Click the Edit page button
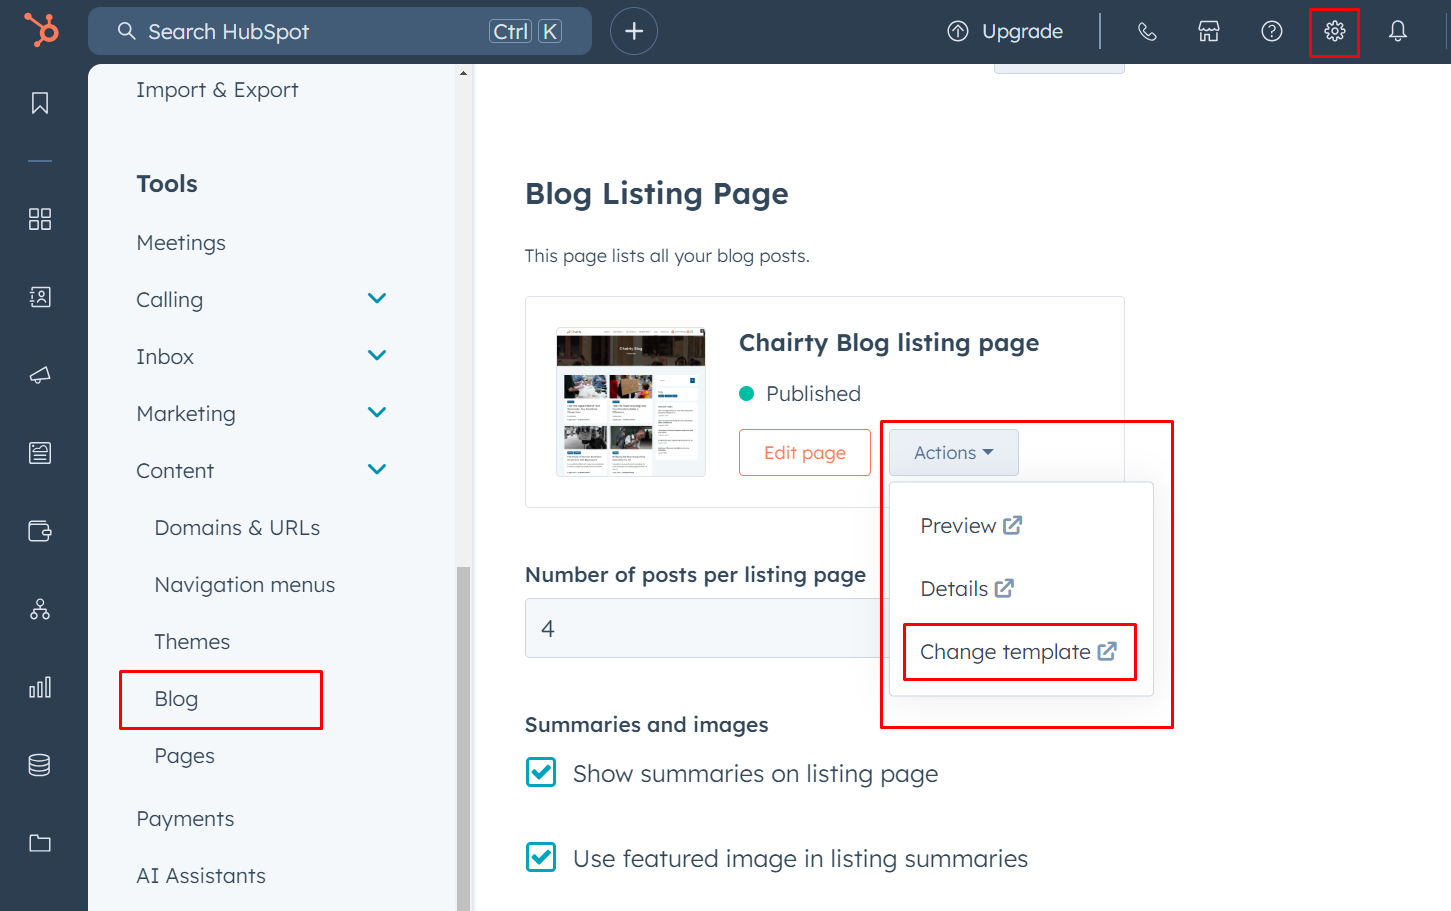The height and width of the screenshot is (911, 1451). 804,453
